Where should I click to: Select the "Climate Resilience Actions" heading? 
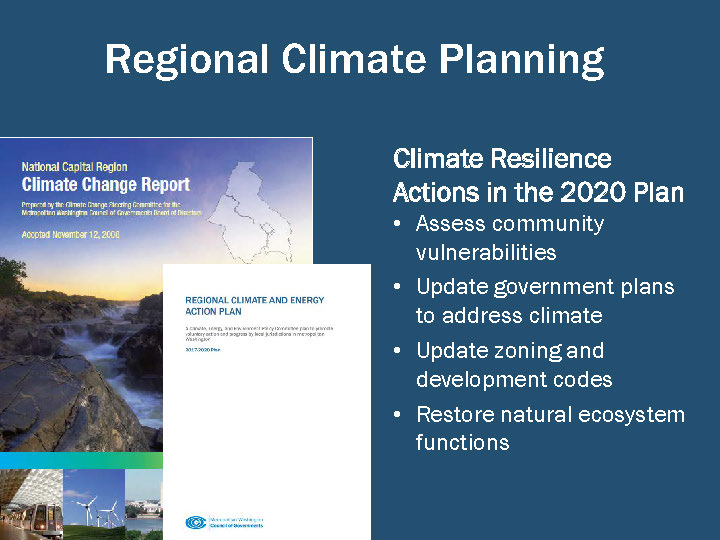(x=538, y=175)
